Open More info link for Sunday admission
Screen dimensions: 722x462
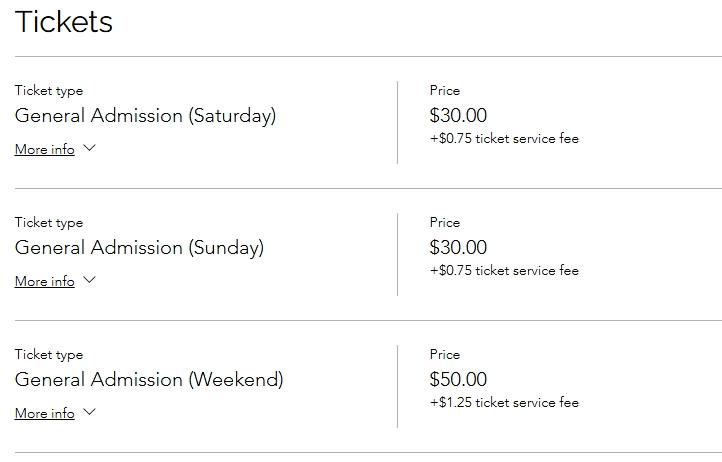(45, 281)
